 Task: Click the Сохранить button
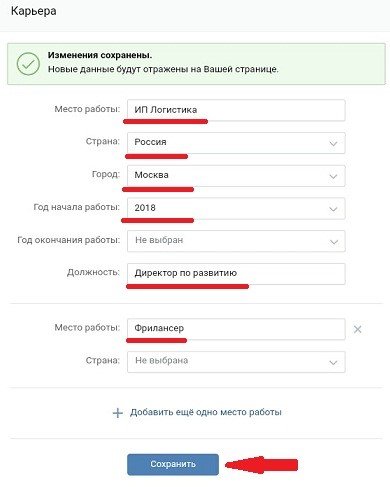pos(173,464)
